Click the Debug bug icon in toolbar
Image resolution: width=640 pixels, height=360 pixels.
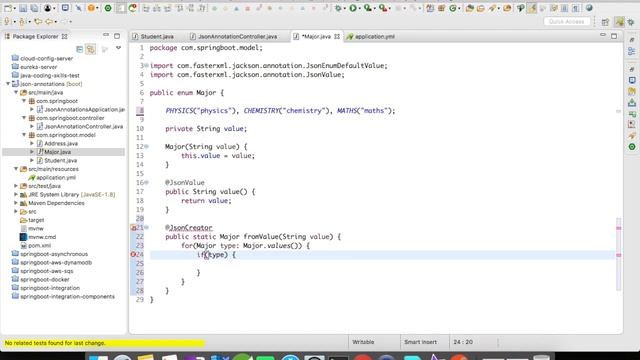(x=338, y=8)
